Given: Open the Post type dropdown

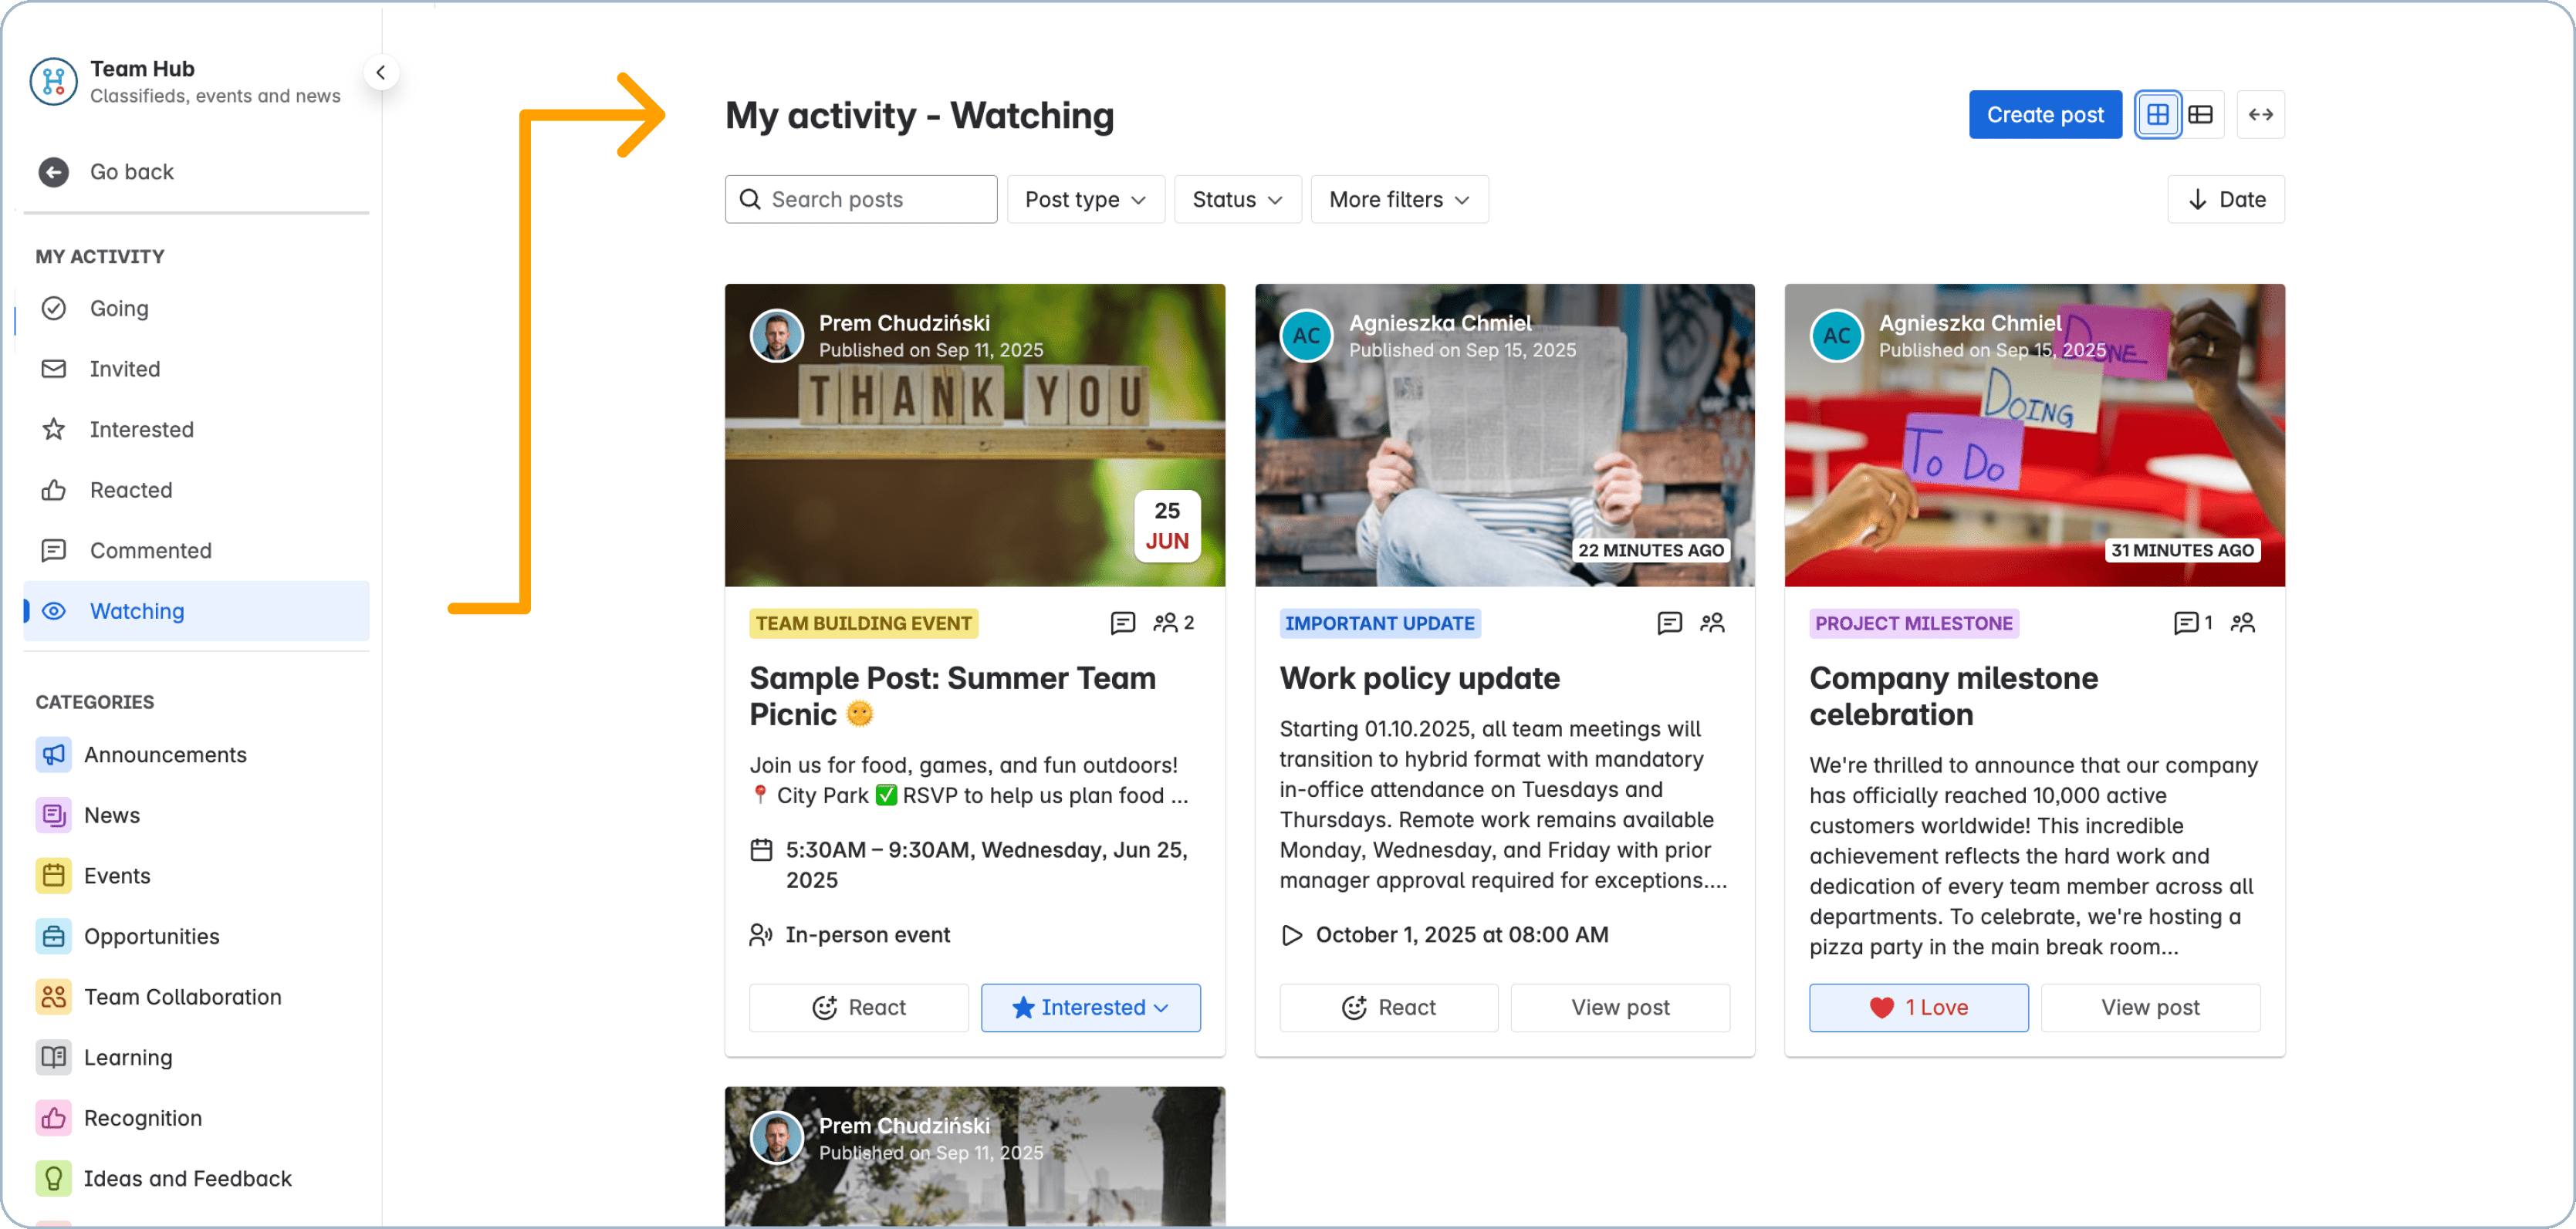Looking at the screenshot, I should point(1085,199).
